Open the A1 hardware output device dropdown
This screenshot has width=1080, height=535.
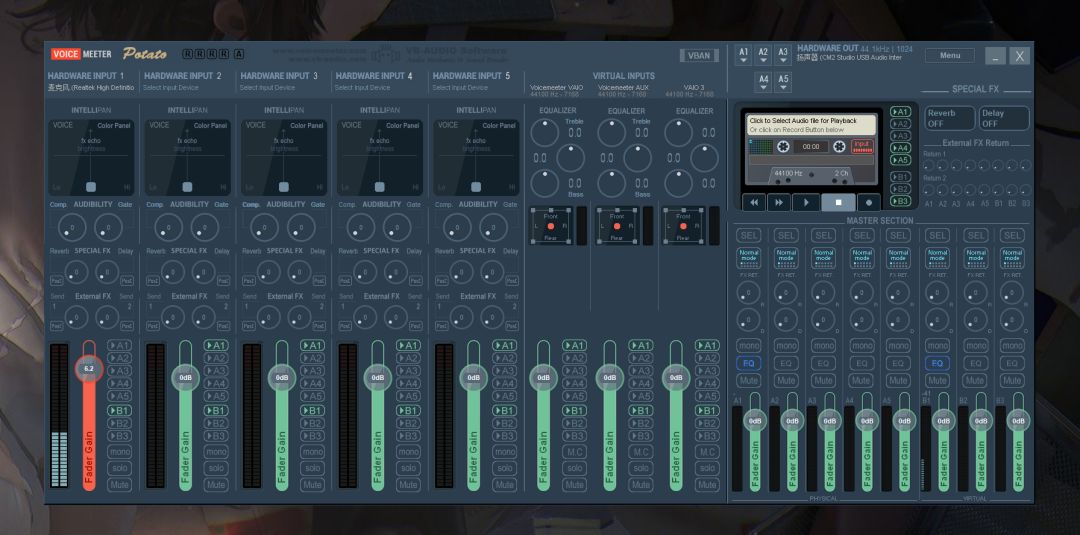743,55
